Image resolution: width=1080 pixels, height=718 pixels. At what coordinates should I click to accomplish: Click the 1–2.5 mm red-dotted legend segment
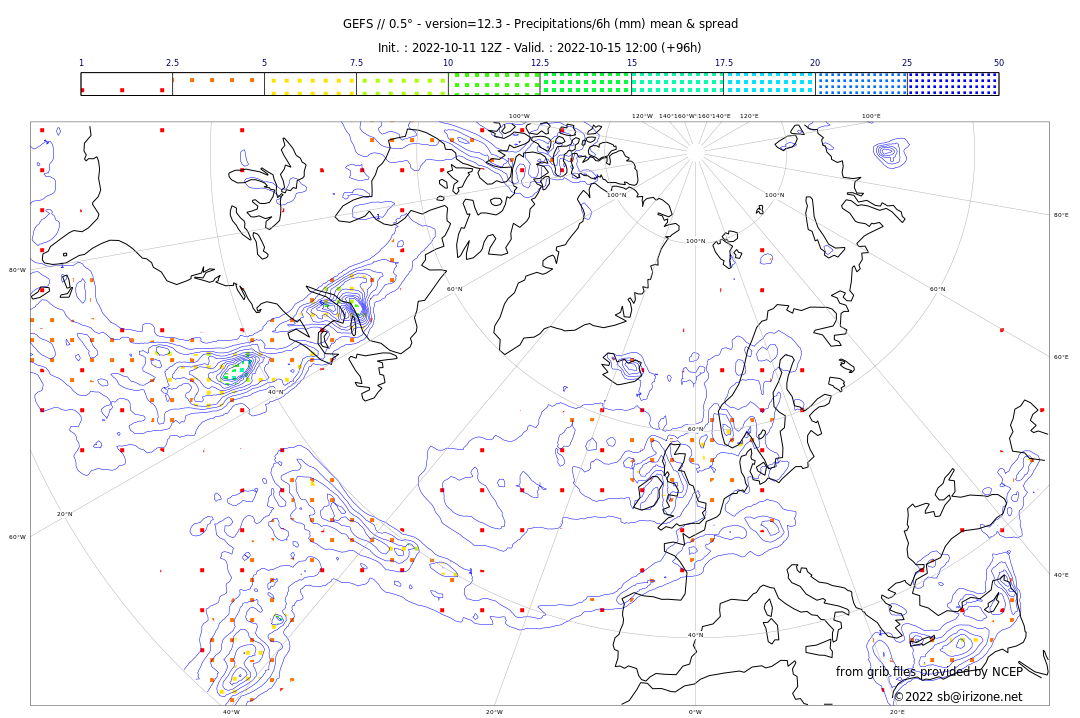(x=127, y=84)
